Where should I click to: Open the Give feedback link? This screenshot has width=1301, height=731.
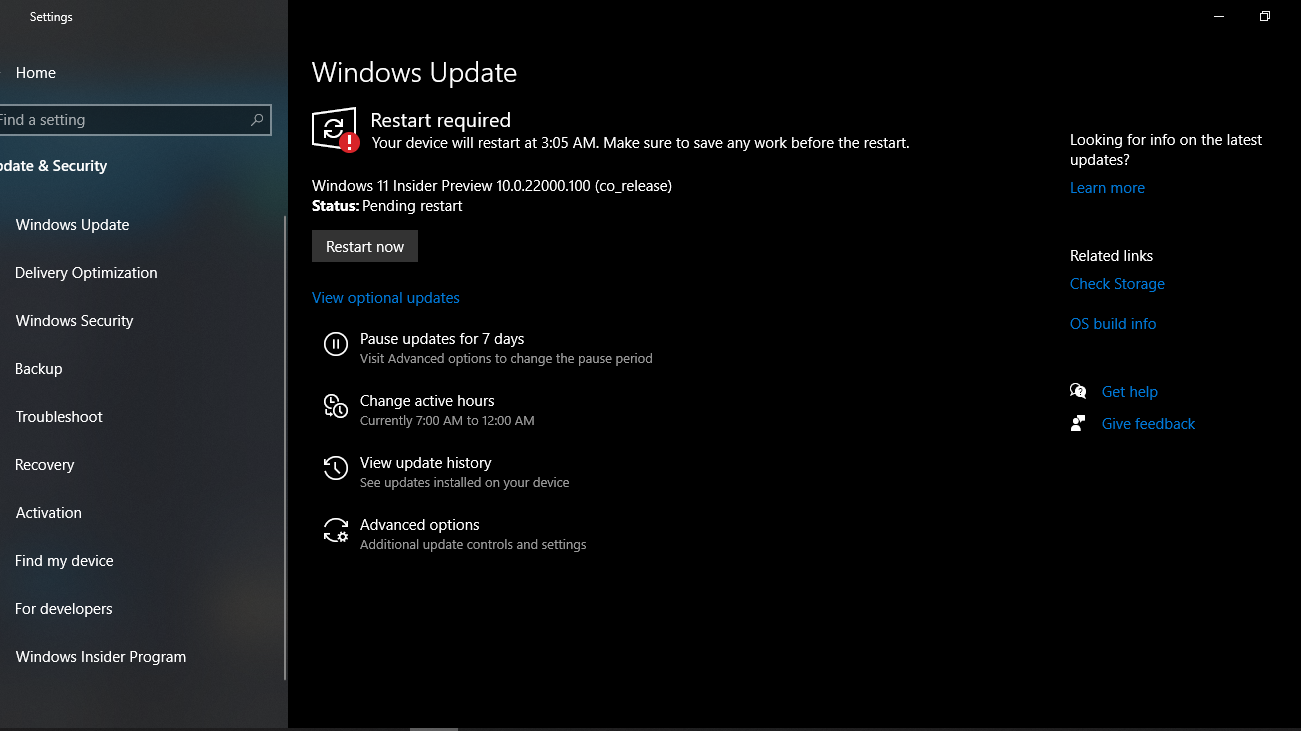(1148, 424)
